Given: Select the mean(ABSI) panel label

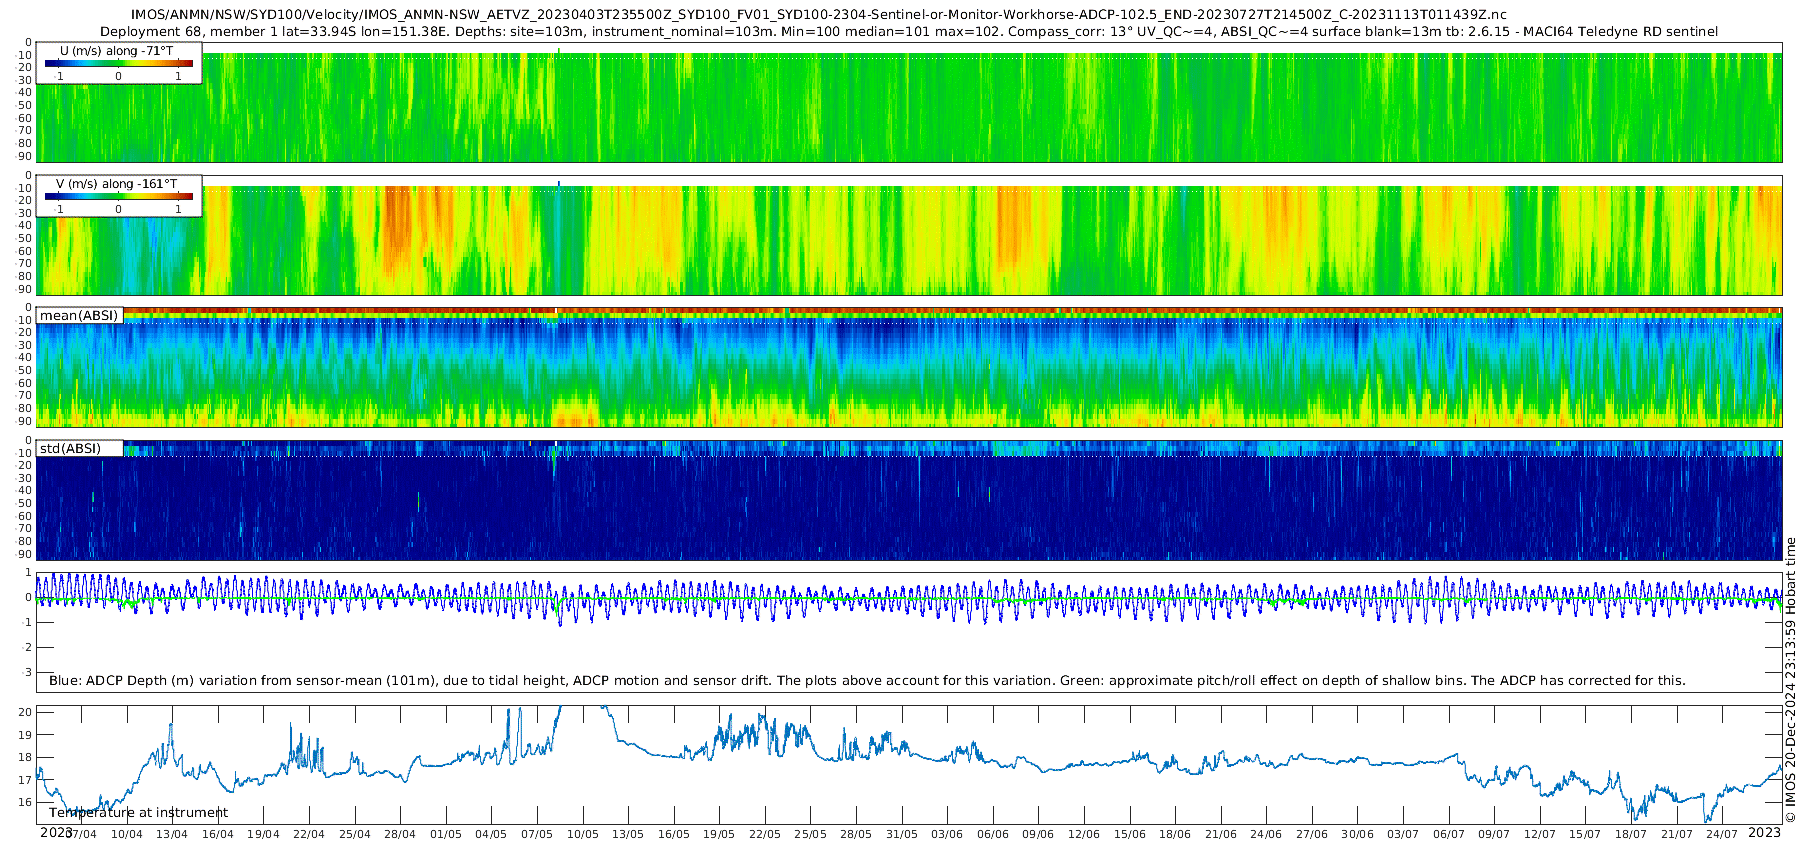Looking at the screenshot, I should click(x=79, y=316).
